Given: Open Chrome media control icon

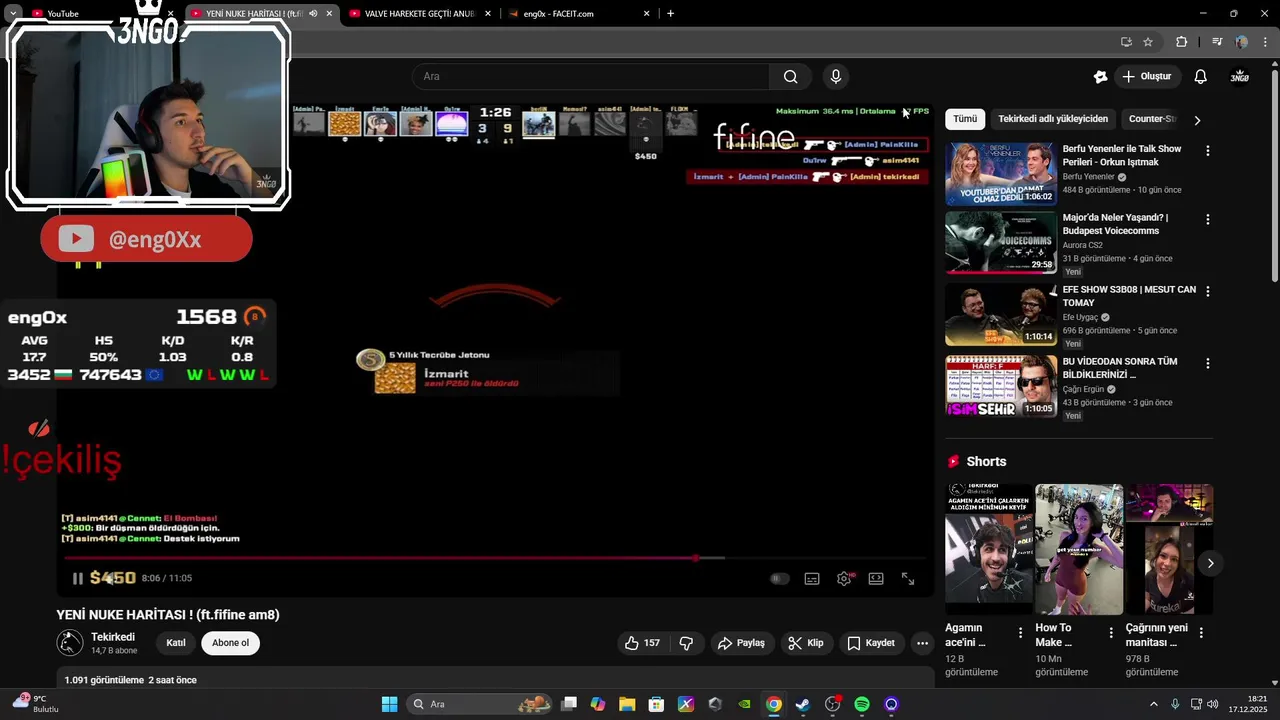Looking at the screenshot, I should coord(1217,42).
